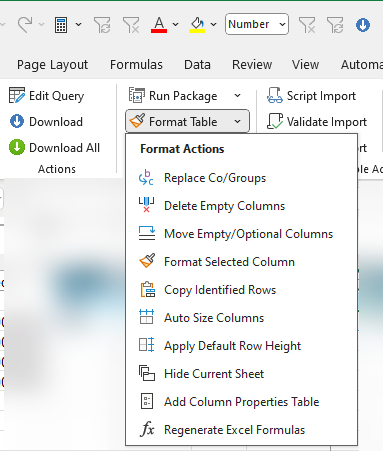This screenshot has height=451, width=383.
Task: Choose Copy Identified Rows
Action: [x=241, y=290]
